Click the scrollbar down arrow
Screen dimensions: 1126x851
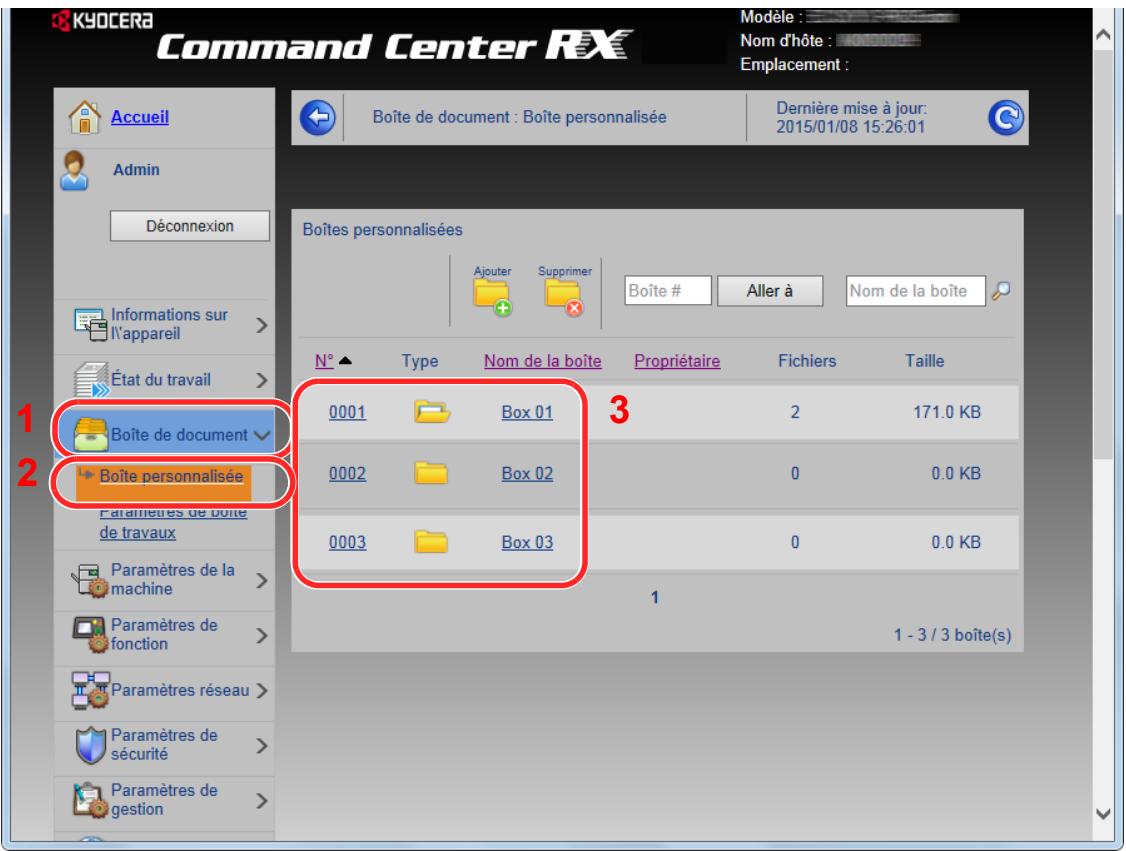[1103, 814]
